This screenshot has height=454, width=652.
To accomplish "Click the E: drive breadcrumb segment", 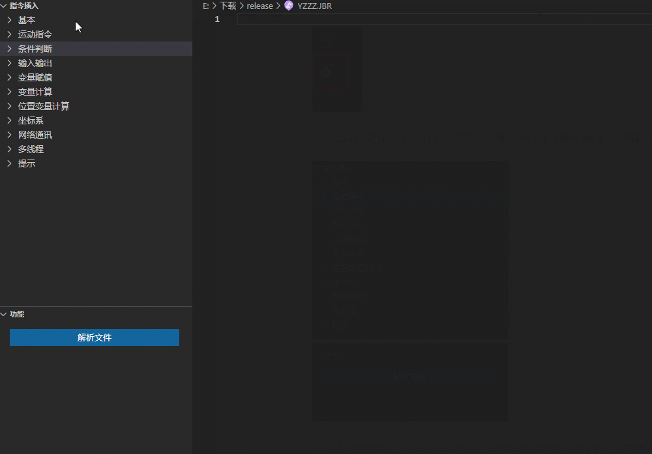I will coord(205,6).
